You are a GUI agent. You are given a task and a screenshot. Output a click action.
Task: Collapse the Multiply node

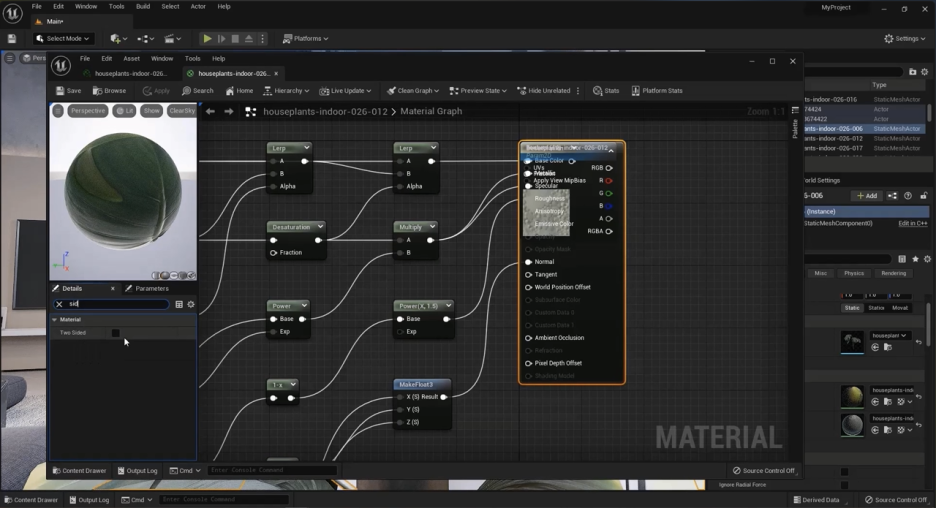coord(432,227)
